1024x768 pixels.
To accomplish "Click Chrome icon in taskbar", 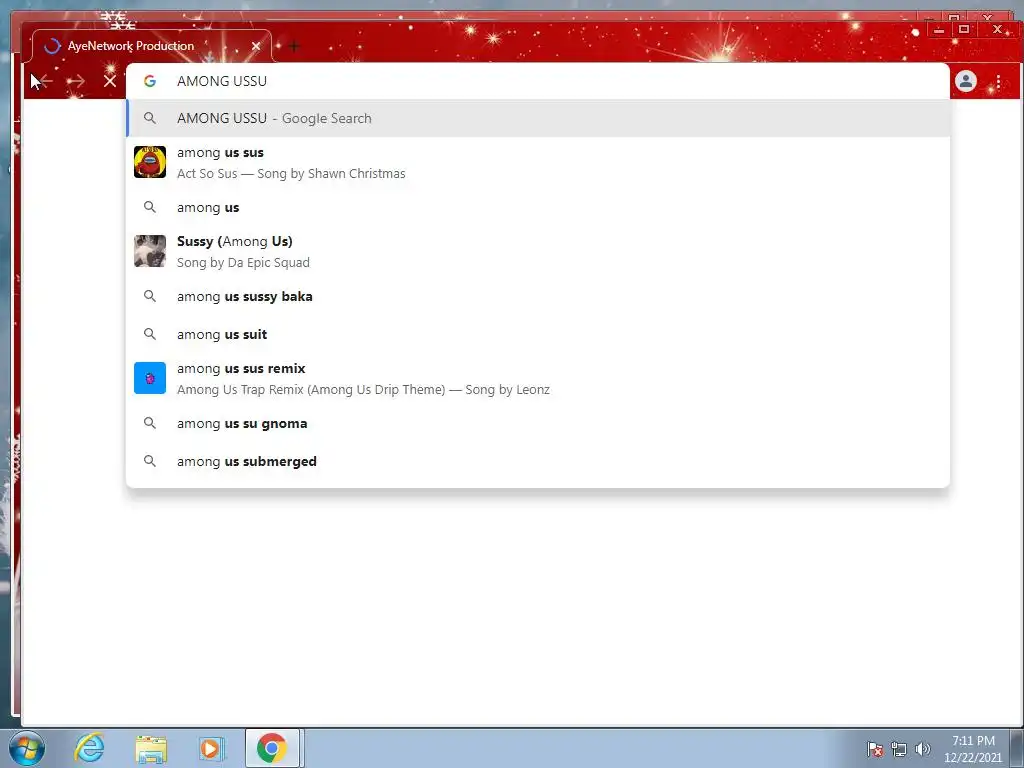I will [x=272, y=748].
